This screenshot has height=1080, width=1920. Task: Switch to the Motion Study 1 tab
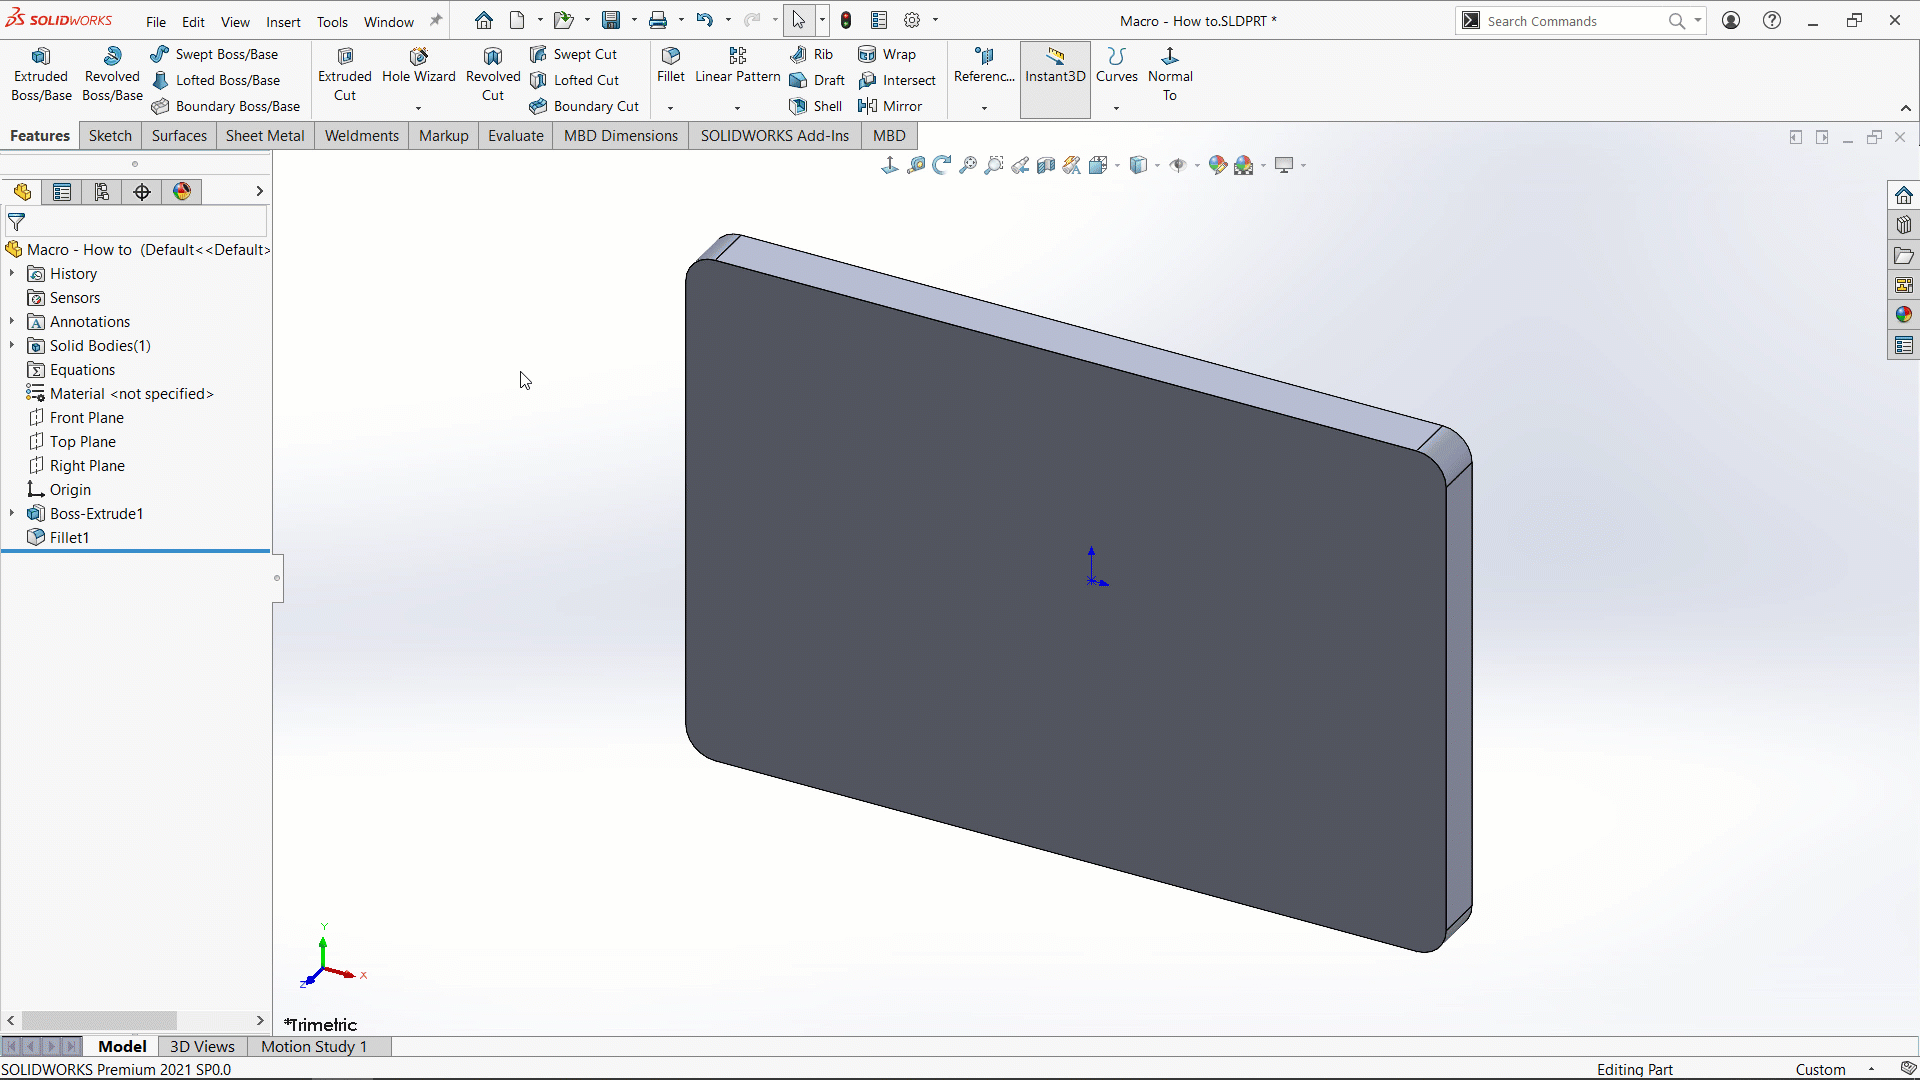click(x=314, y=1046)
